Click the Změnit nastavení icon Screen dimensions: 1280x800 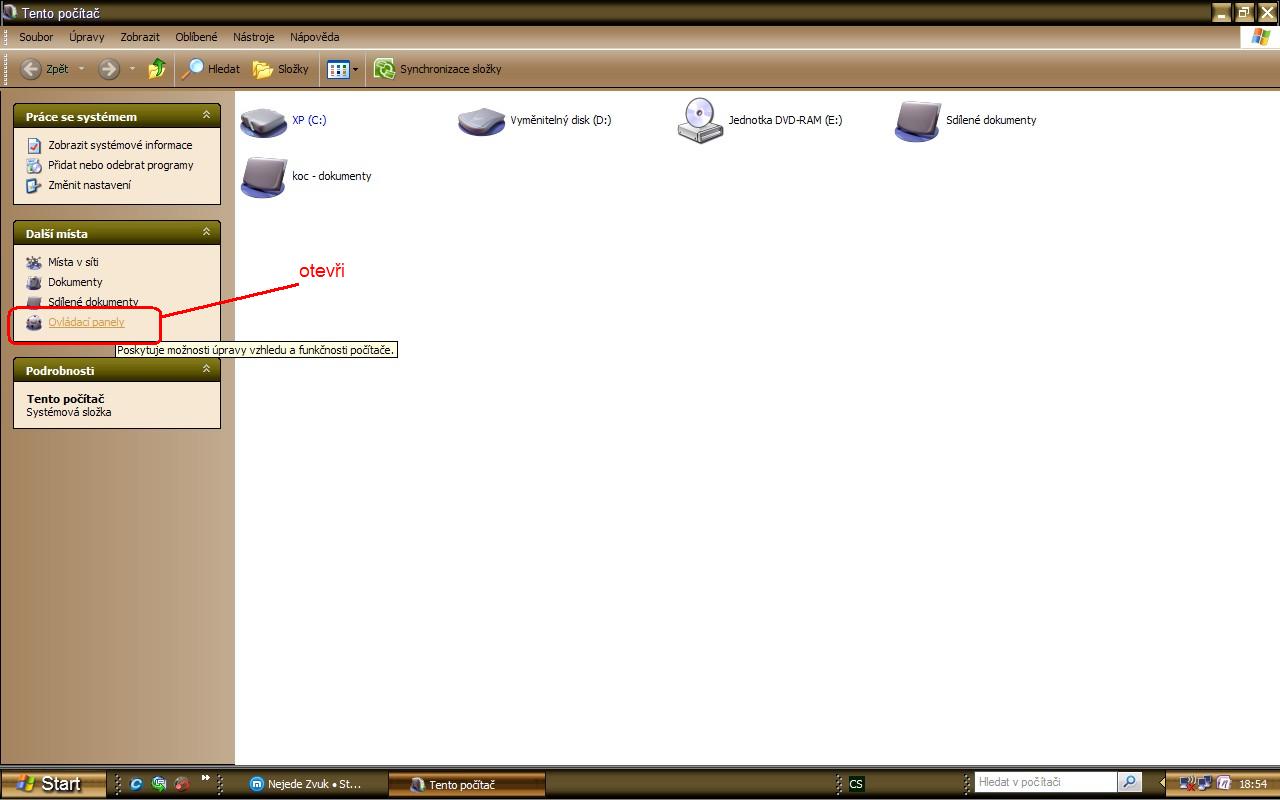[x=34, y=185]
